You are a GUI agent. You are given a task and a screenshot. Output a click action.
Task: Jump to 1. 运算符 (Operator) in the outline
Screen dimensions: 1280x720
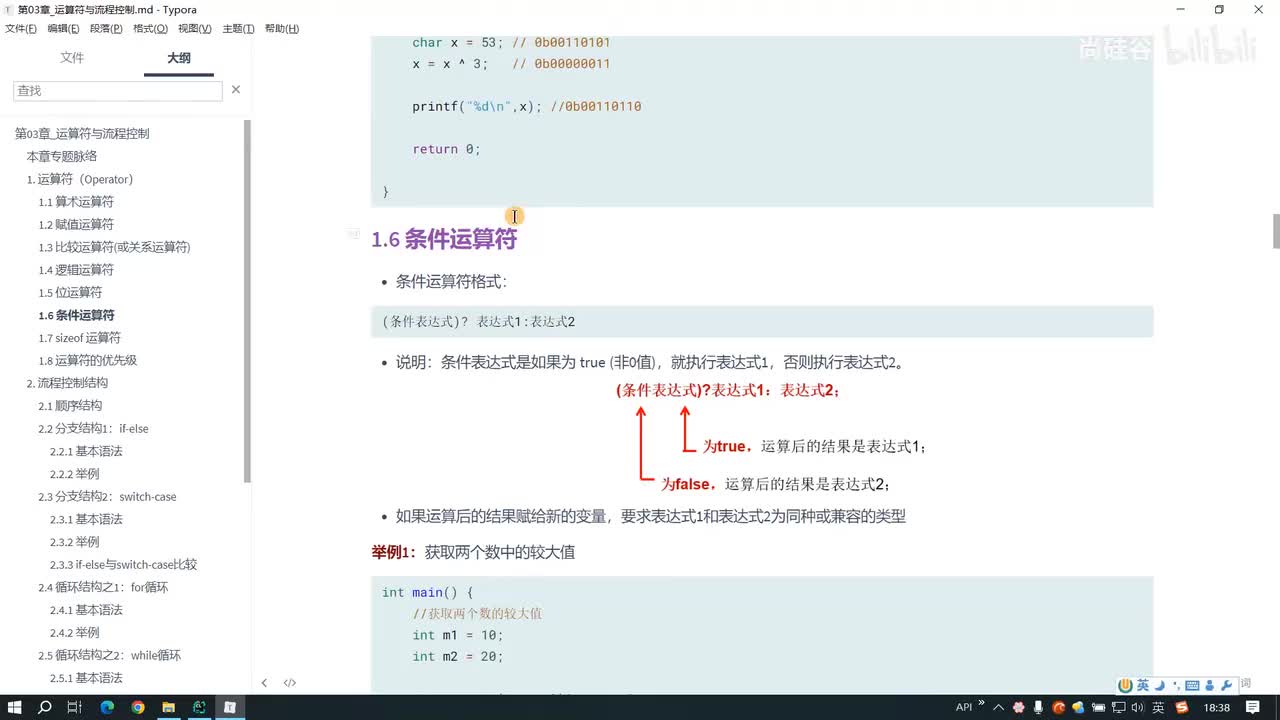(80, 180)
